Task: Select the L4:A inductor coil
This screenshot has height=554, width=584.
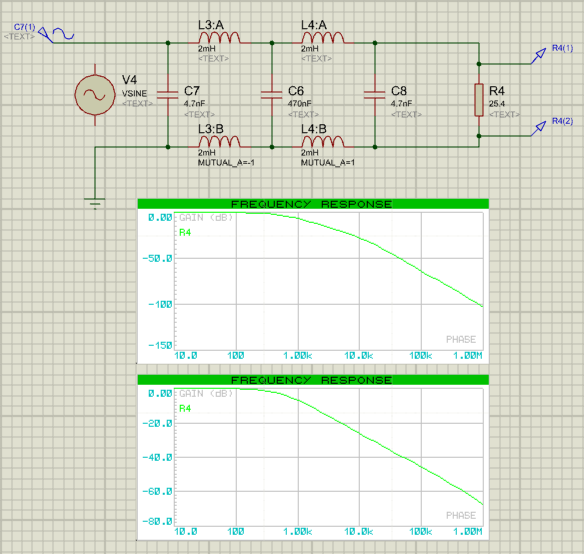Action: [x=323, y=38]
